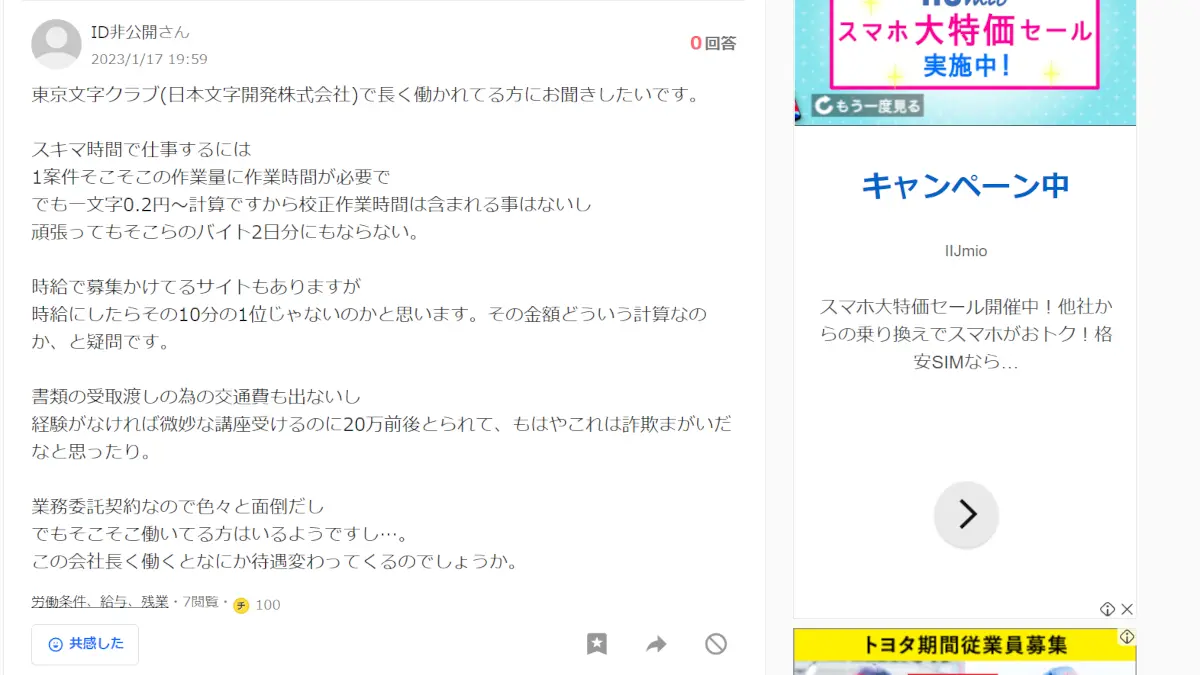The height and width of the screenshot is (675, 1200).
Task: Open the スマホ大特価セール開催中 ad description
Action: tap(966, 334)
